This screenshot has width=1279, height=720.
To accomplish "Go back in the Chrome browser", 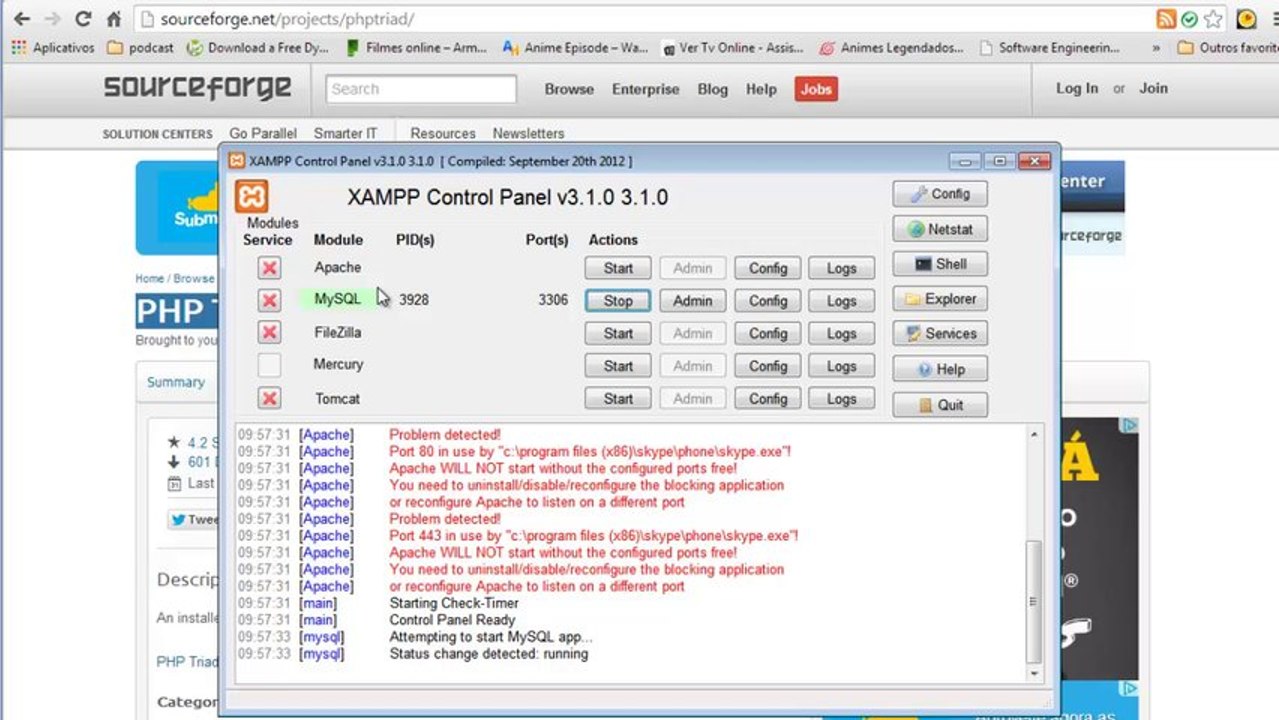I will click(21, 19).
